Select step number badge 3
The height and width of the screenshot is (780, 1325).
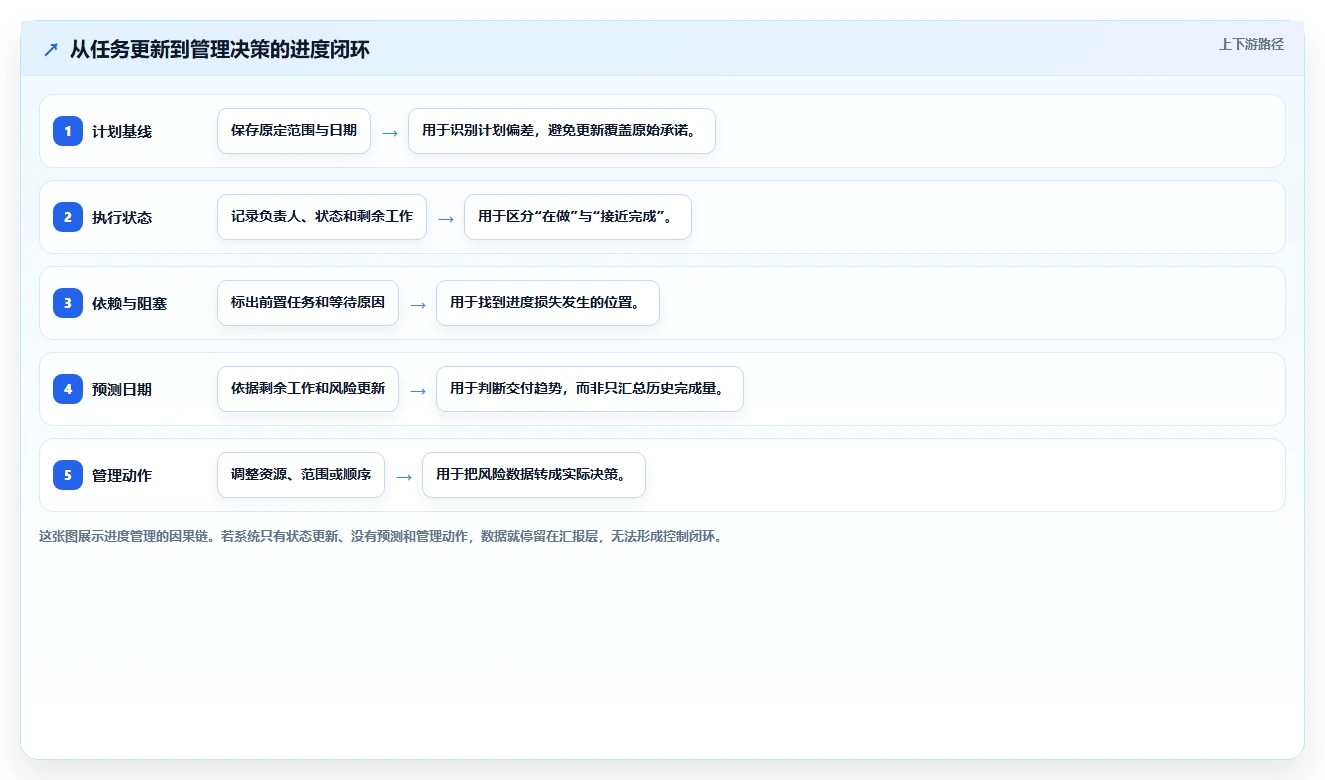68,303
